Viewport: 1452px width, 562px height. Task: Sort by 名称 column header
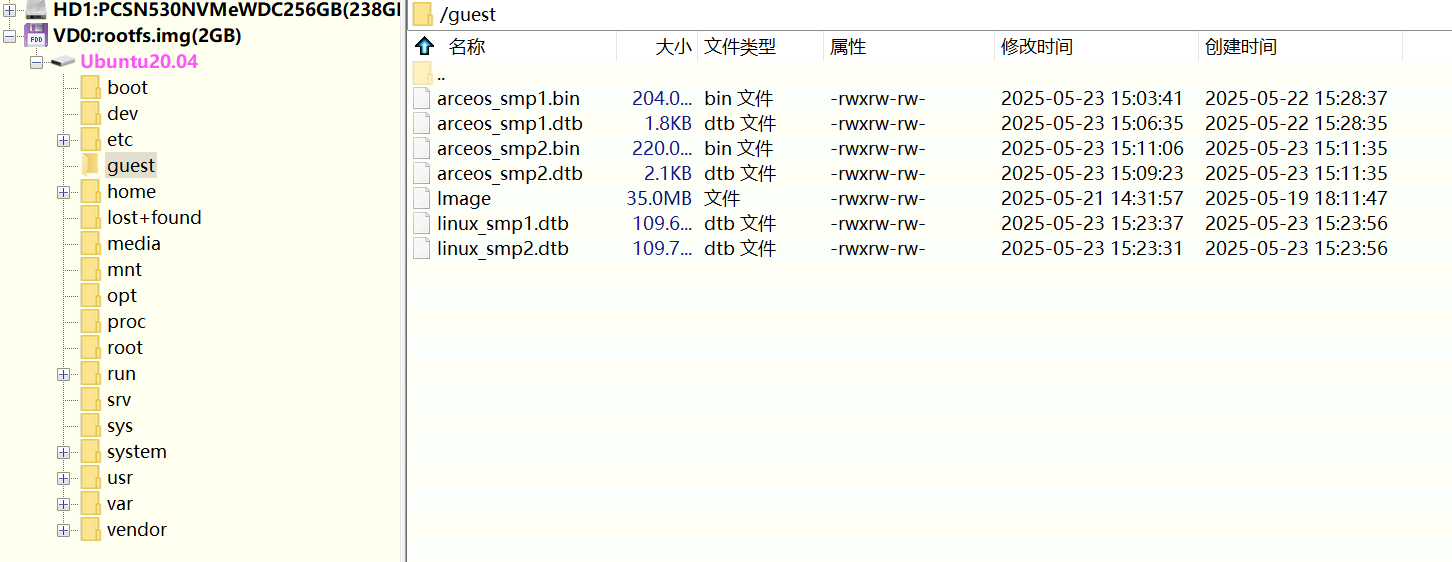(x=466, y=47)
